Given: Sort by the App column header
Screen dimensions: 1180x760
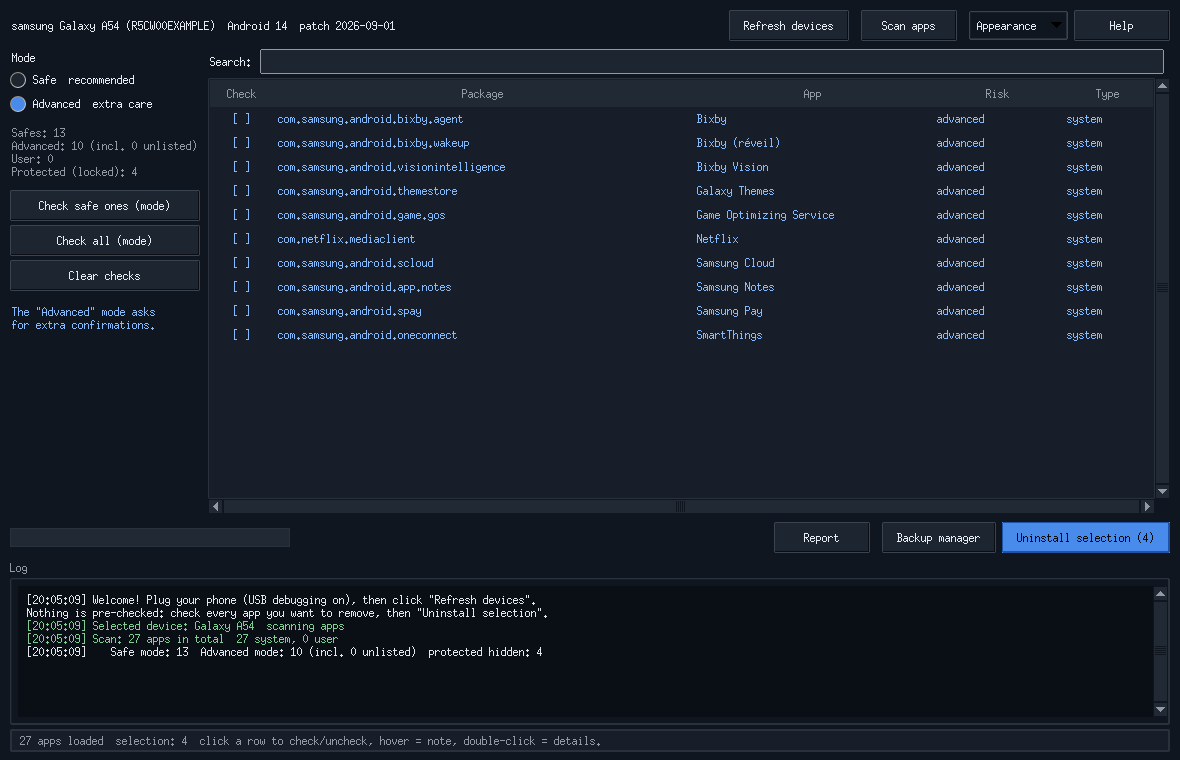Looking at the screenshot, I should click(812, 94).
